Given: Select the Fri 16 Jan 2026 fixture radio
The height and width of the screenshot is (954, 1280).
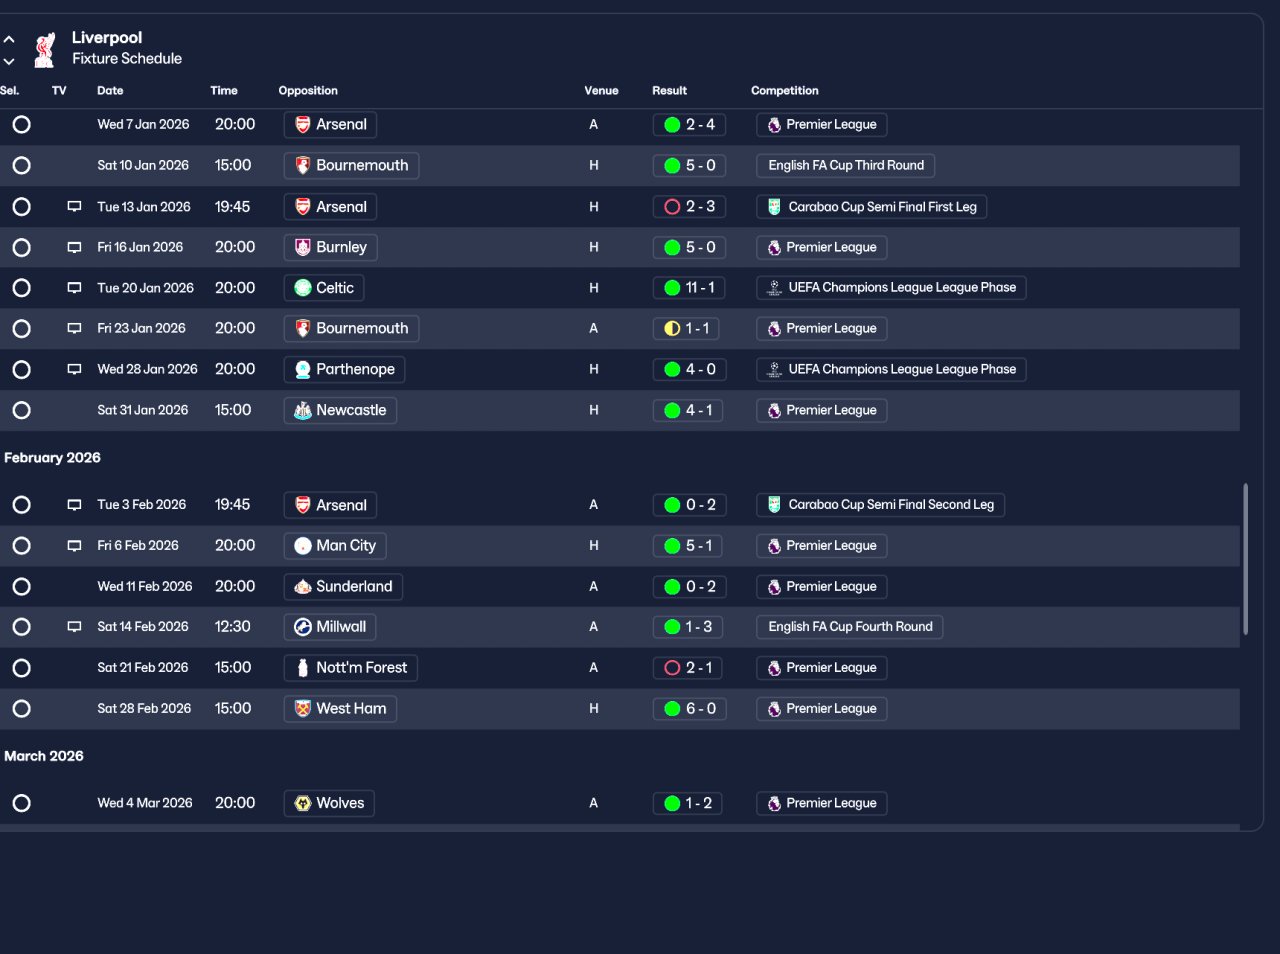Looking at the screenshot, I should pos(21,247).
